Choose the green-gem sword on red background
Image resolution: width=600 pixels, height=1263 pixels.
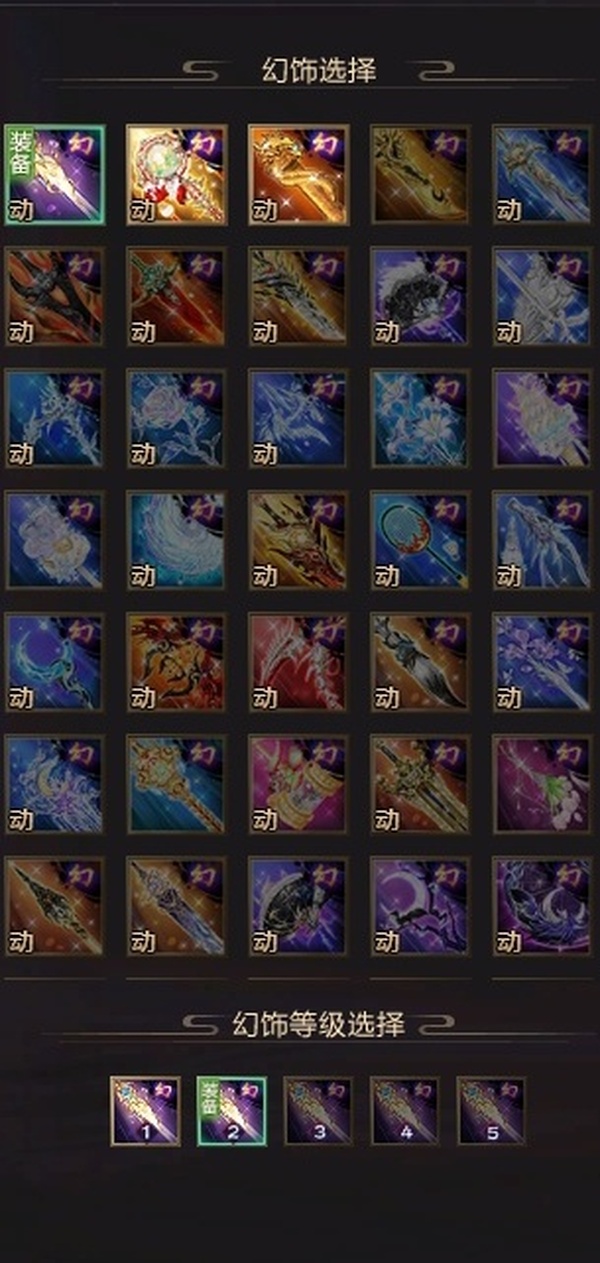pos(177,297)
